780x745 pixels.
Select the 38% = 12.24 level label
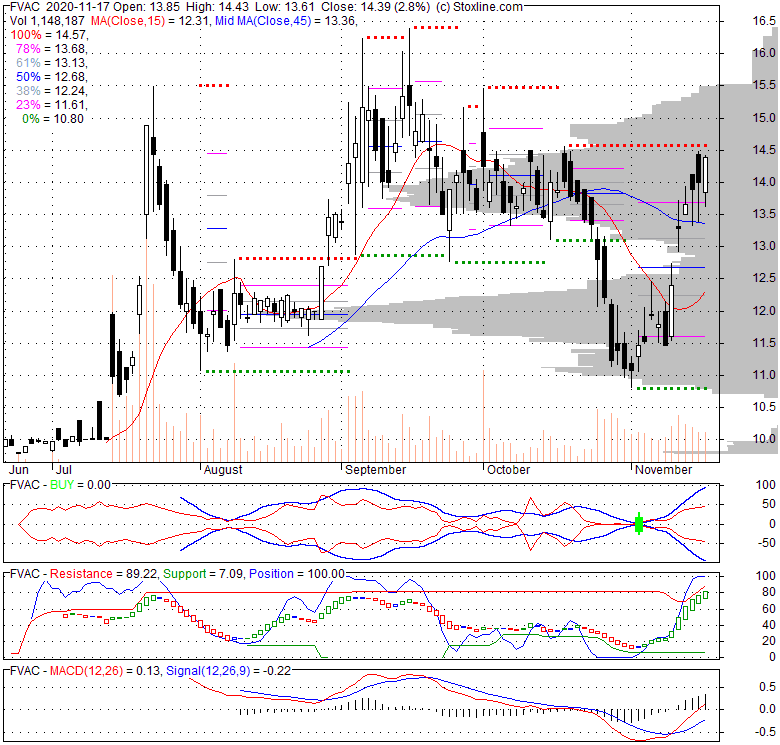pyautogui.click(x=51, y=91)
